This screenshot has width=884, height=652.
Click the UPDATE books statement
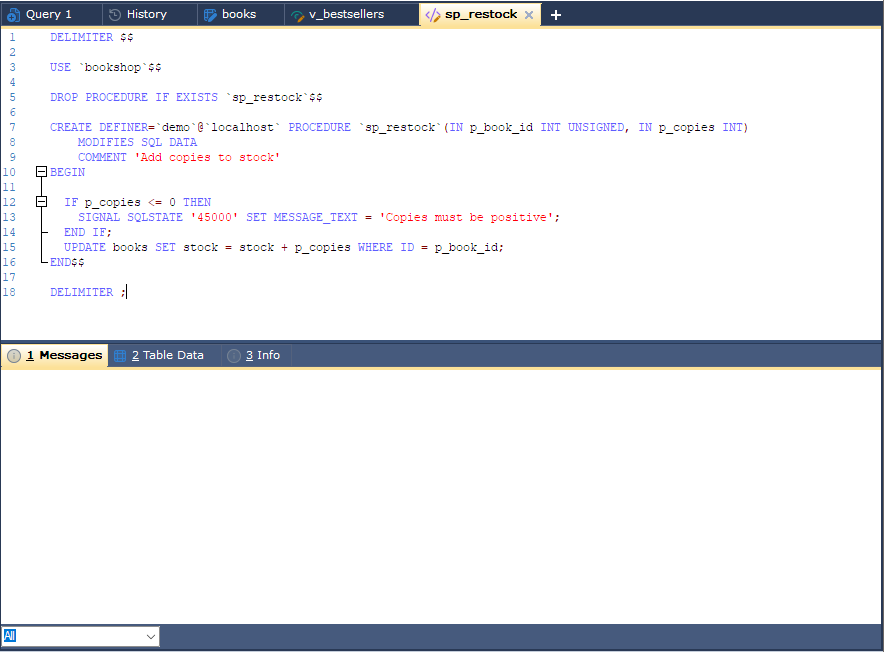point(284,247)
